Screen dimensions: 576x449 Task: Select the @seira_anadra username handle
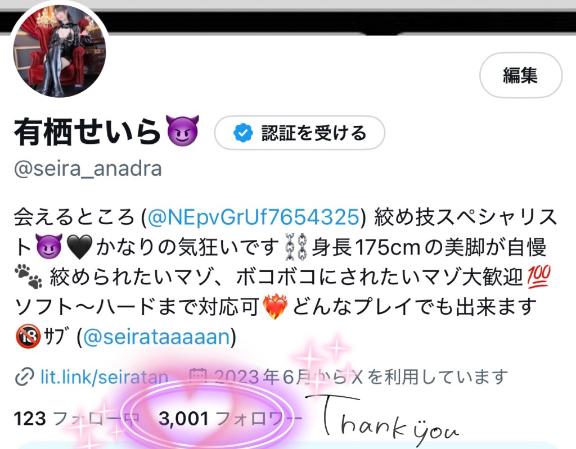point(88,169)
